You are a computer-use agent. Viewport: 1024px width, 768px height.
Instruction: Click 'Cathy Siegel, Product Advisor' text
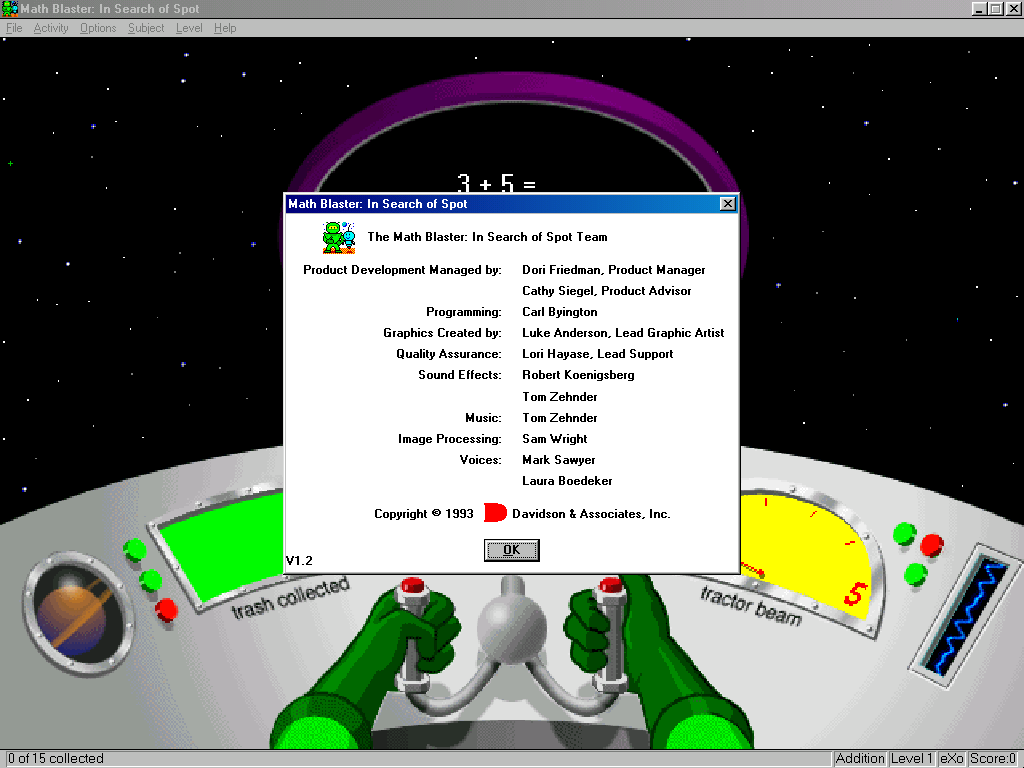tap(606, 291)
